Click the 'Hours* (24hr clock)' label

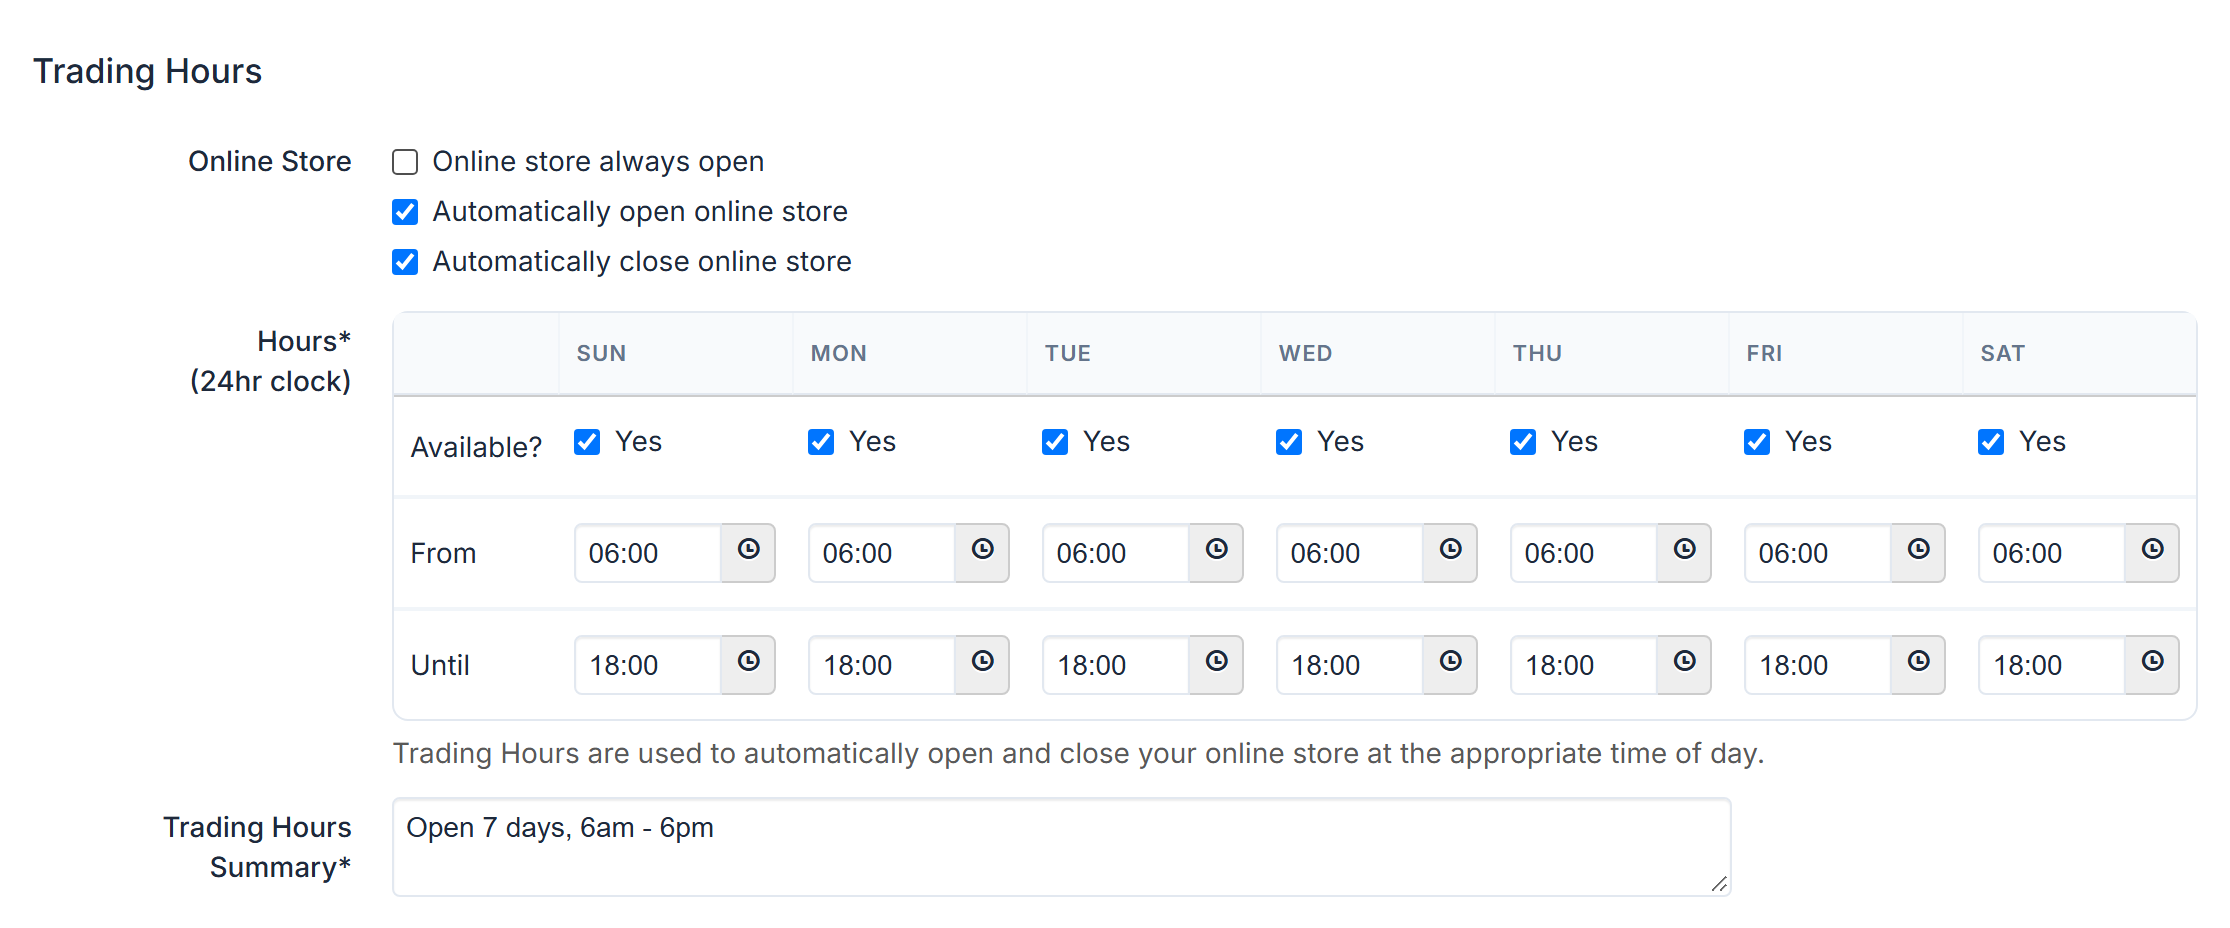[271, 361]
